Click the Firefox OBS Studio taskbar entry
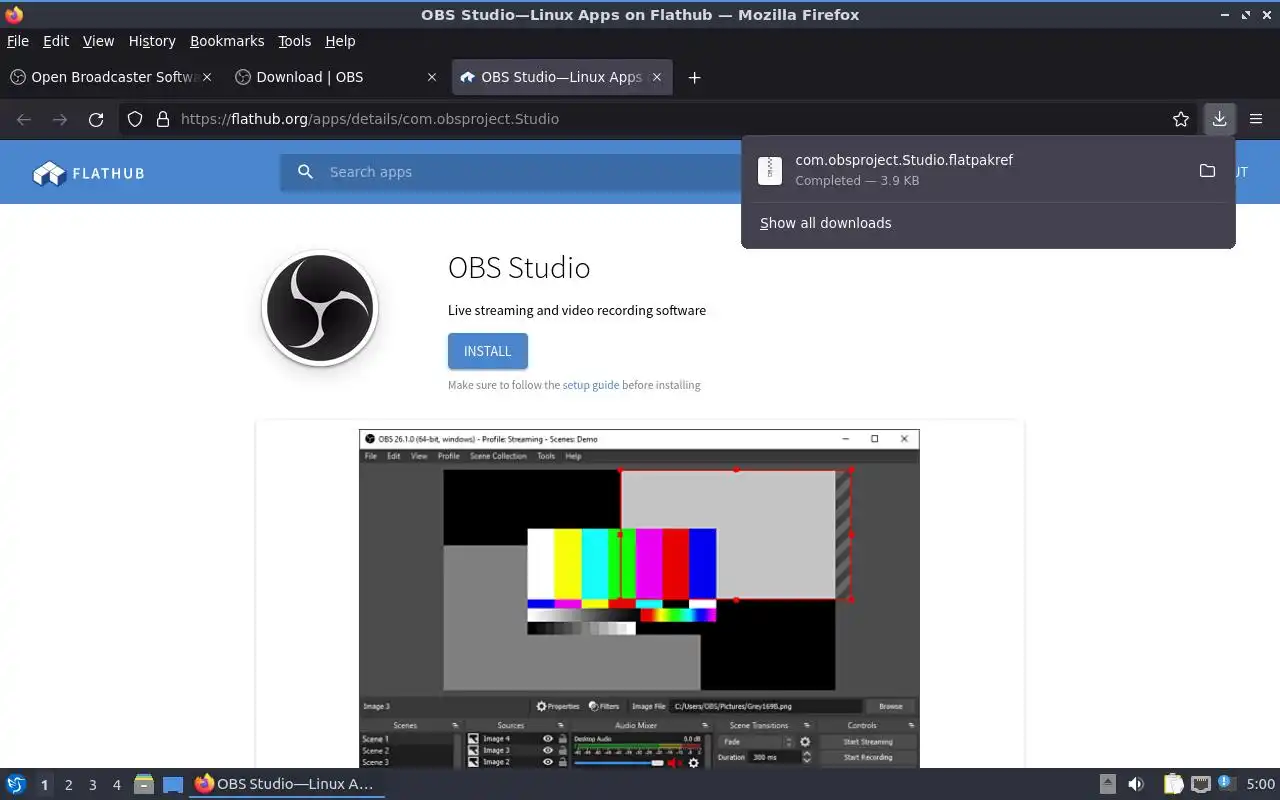This screenshot has height=800, width=1280. (x=286, y=784)
